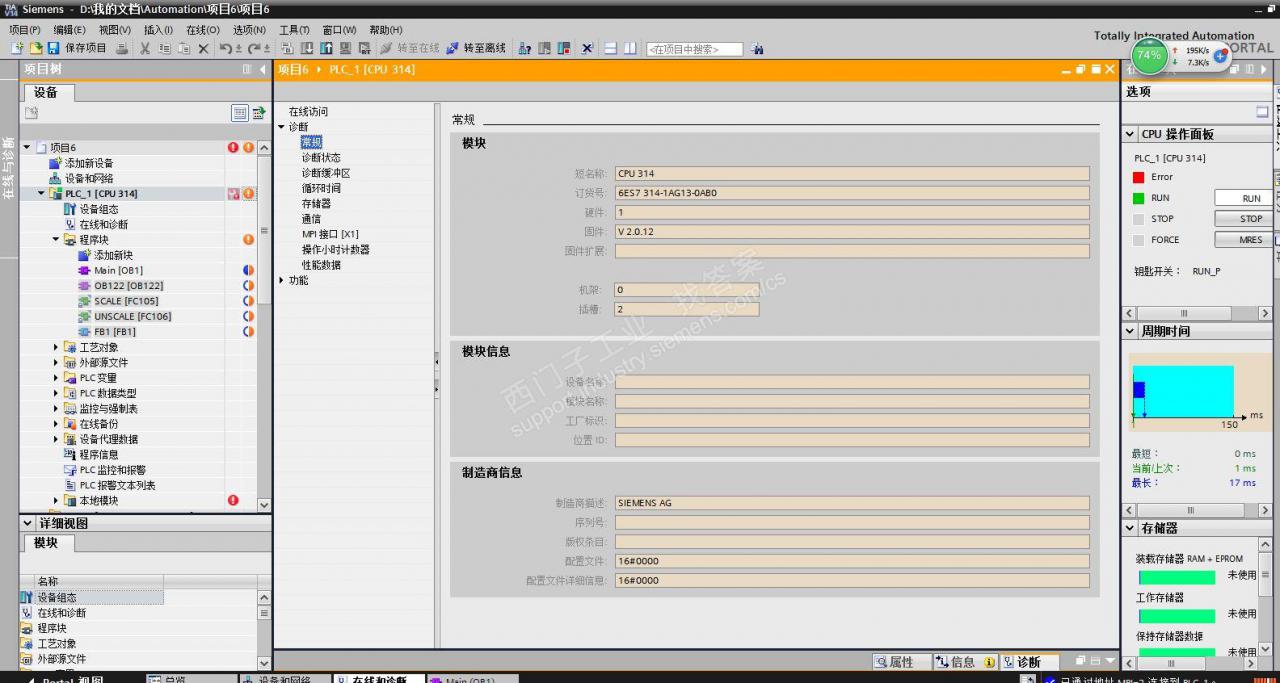1280x683 pixels.
Task: Collapse the 程序块 folder
Action: click(x=56, y=240)
